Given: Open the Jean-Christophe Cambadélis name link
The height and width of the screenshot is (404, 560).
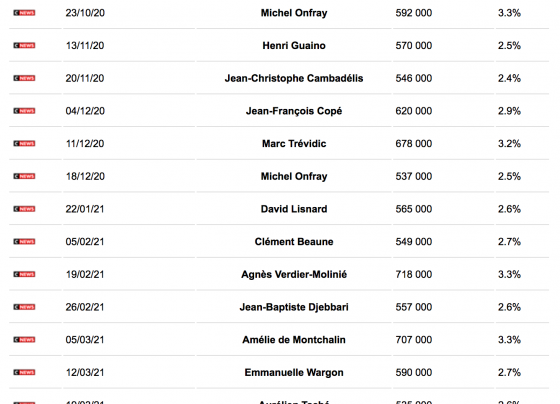Looking at the screenshot, I should coord(294,78).
